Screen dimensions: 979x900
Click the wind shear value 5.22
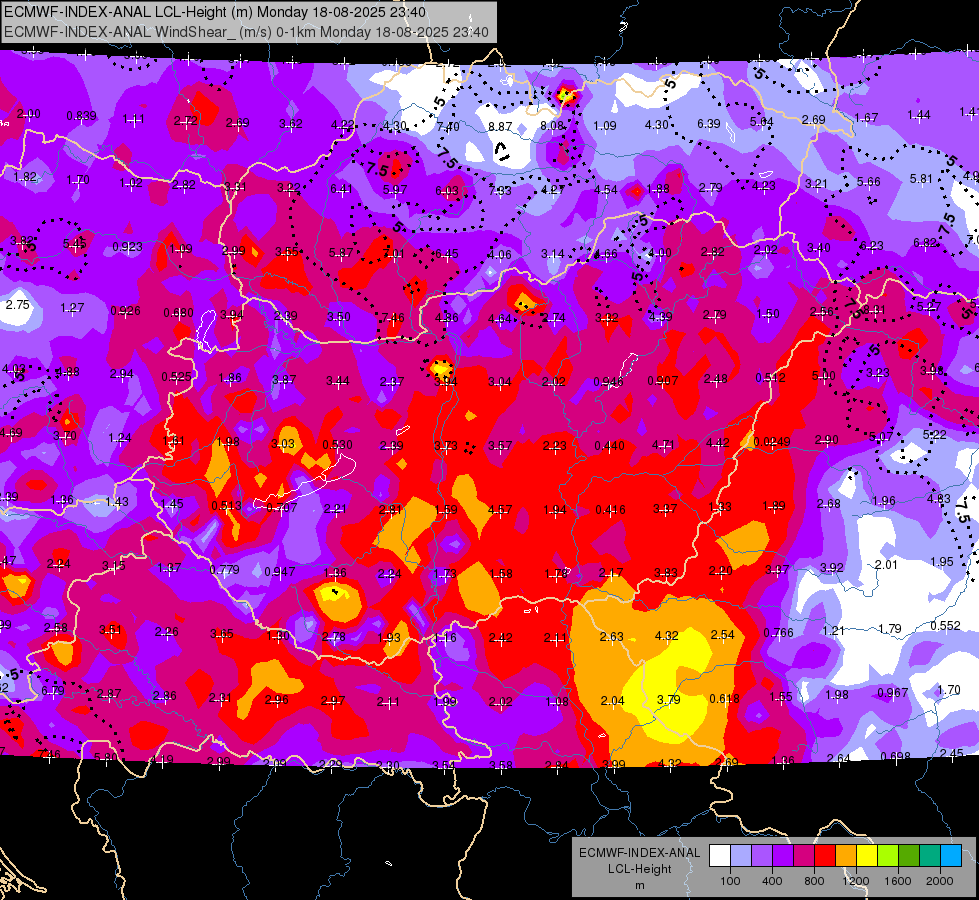point(934,434)
